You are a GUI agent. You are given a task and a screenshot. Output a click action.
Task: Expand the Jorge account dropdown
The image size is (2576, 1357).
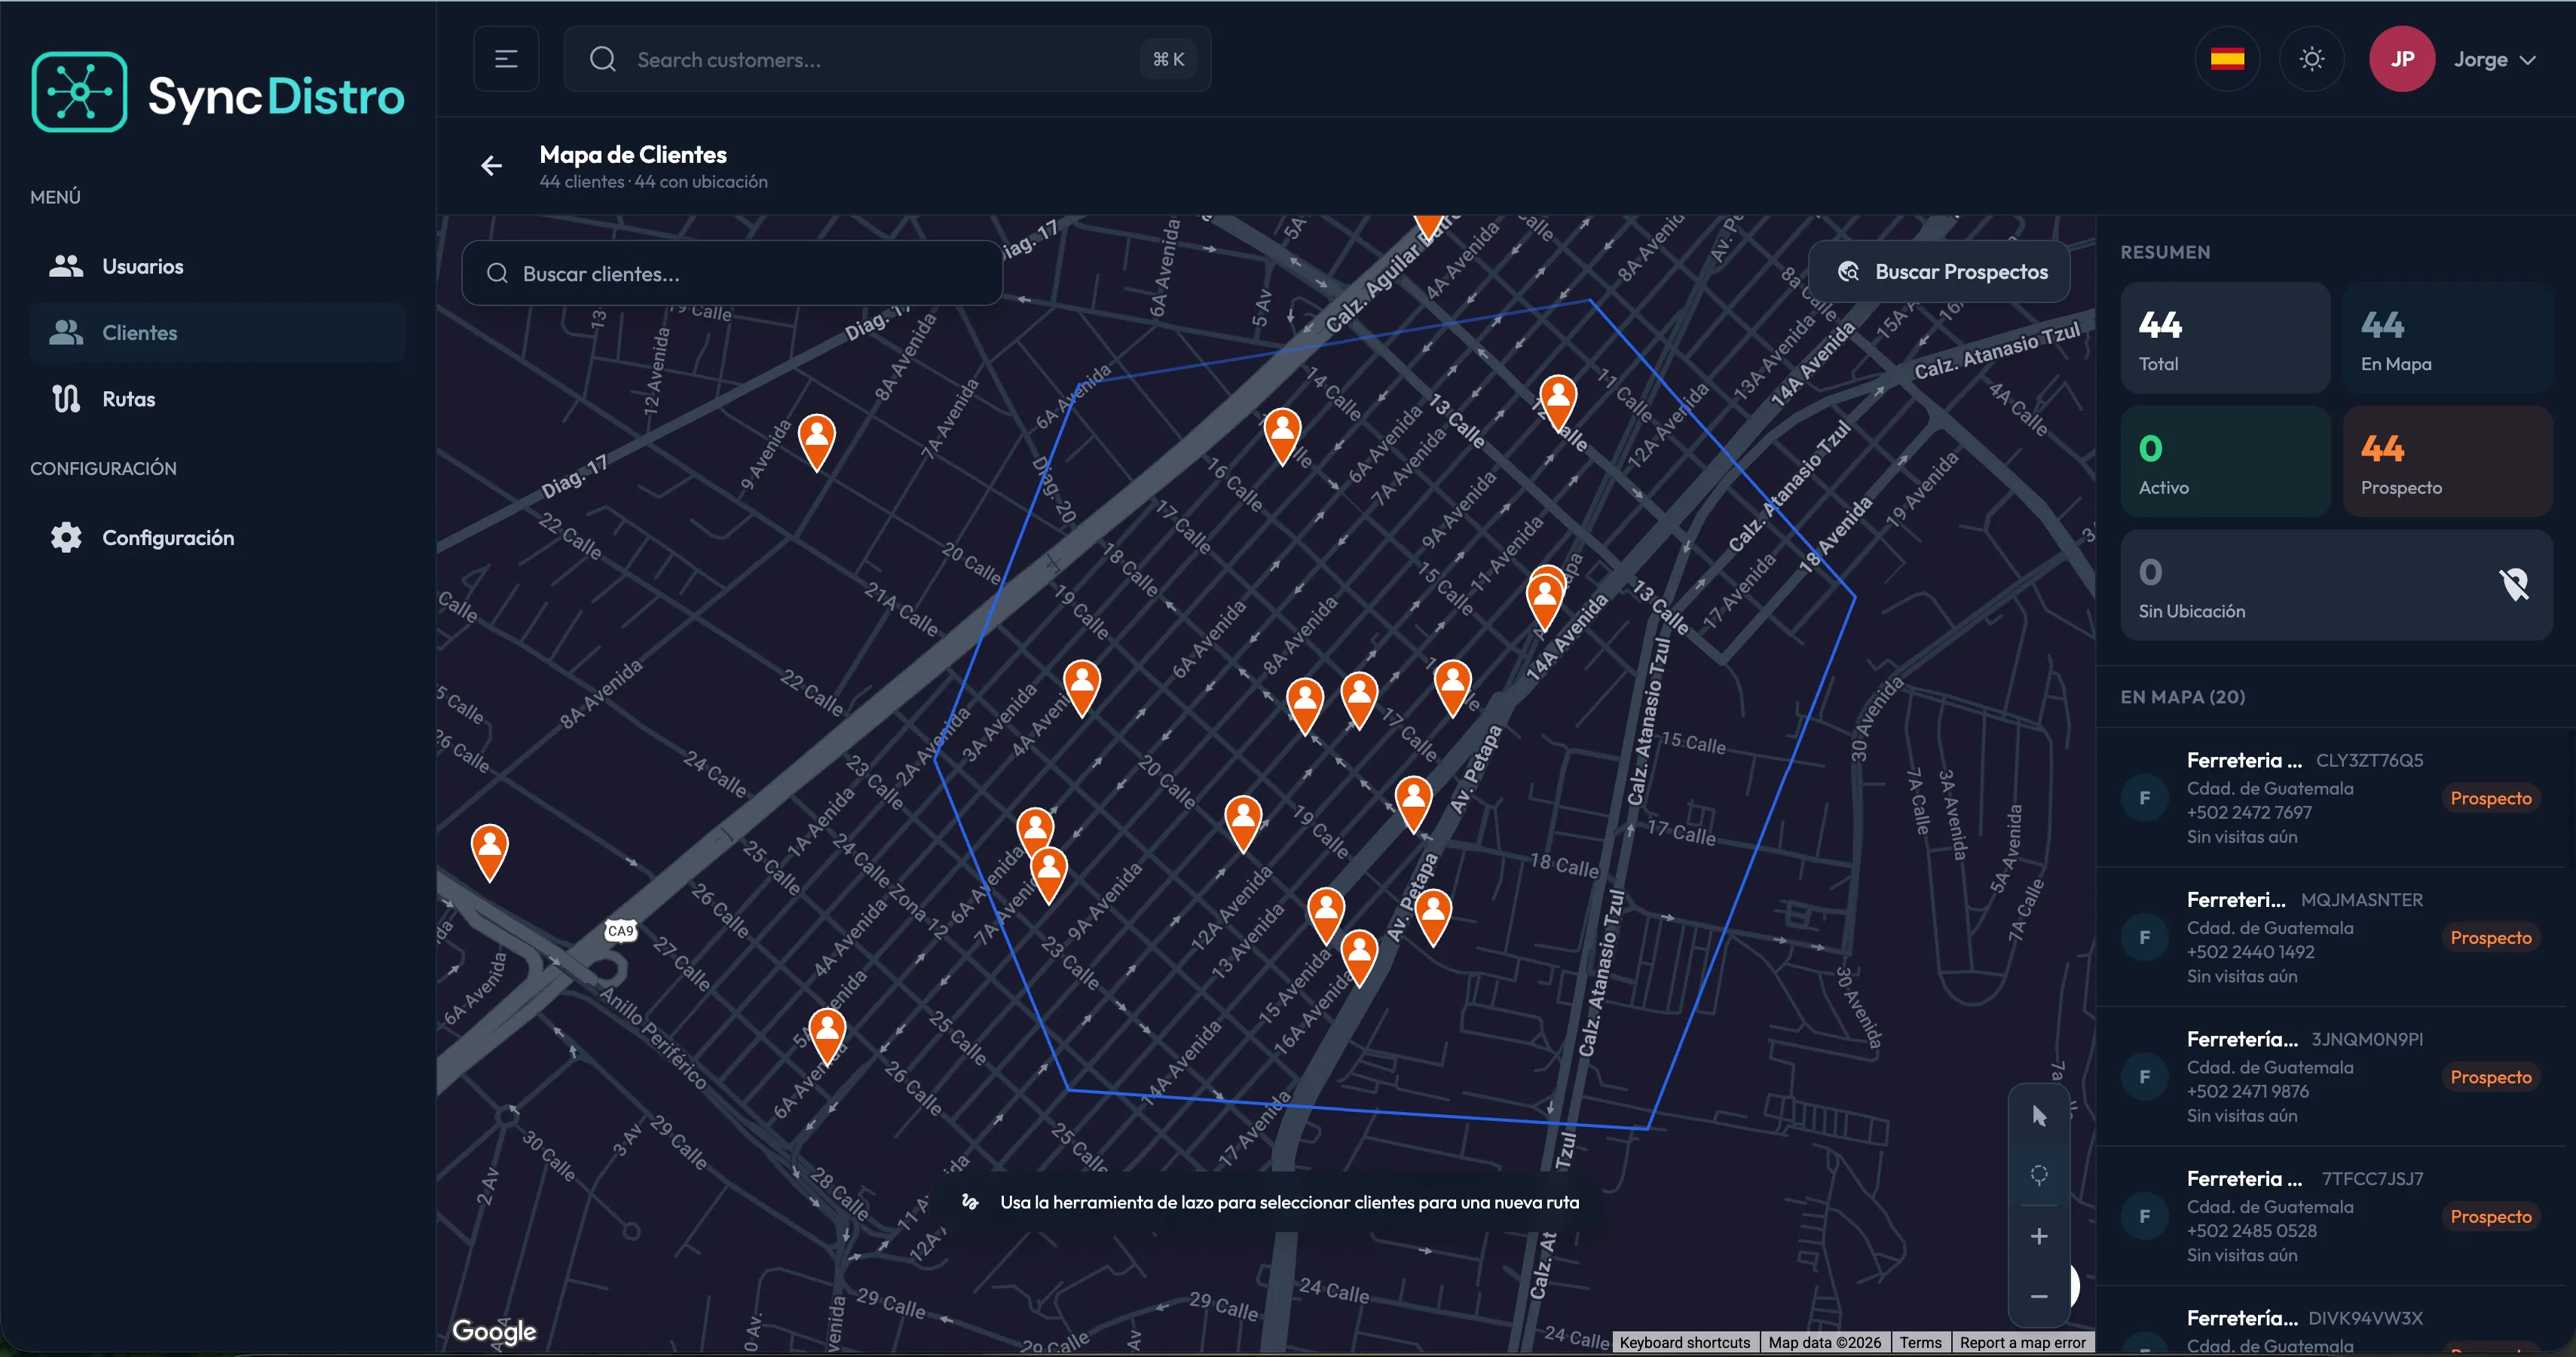pyautogui.click(x=2495, y=59)
